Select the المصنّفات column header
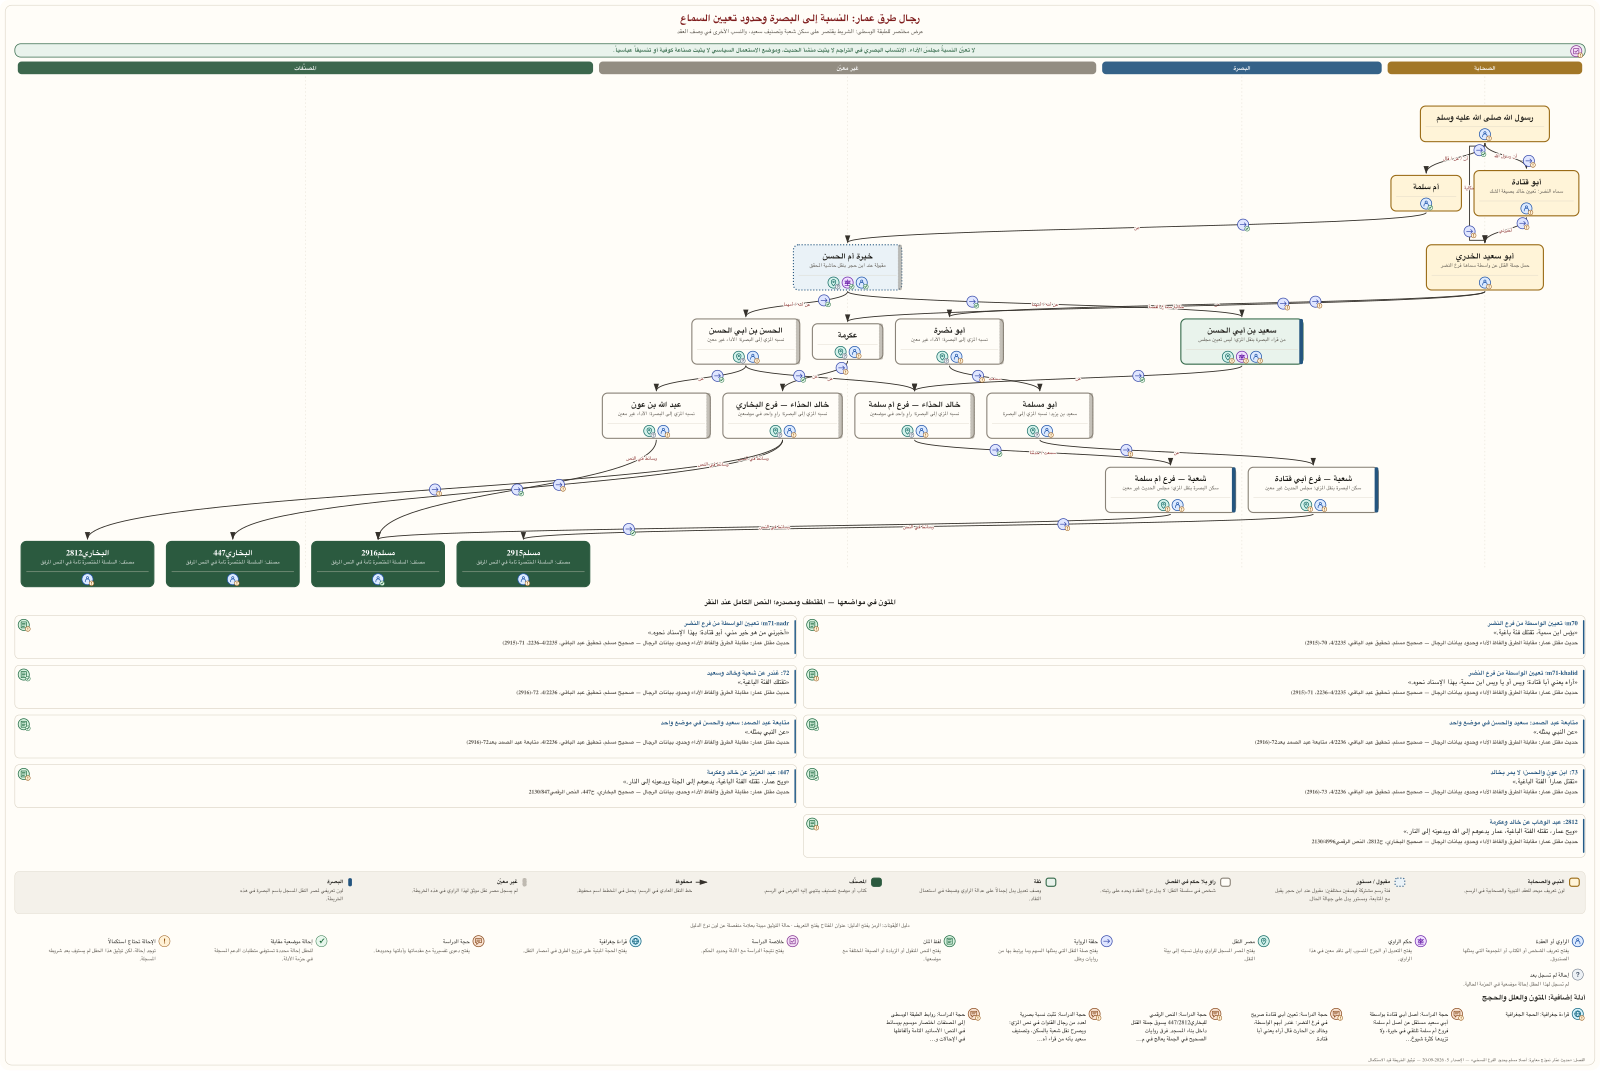Screen dimensions: 1600x1071 [x=306, y=68]
